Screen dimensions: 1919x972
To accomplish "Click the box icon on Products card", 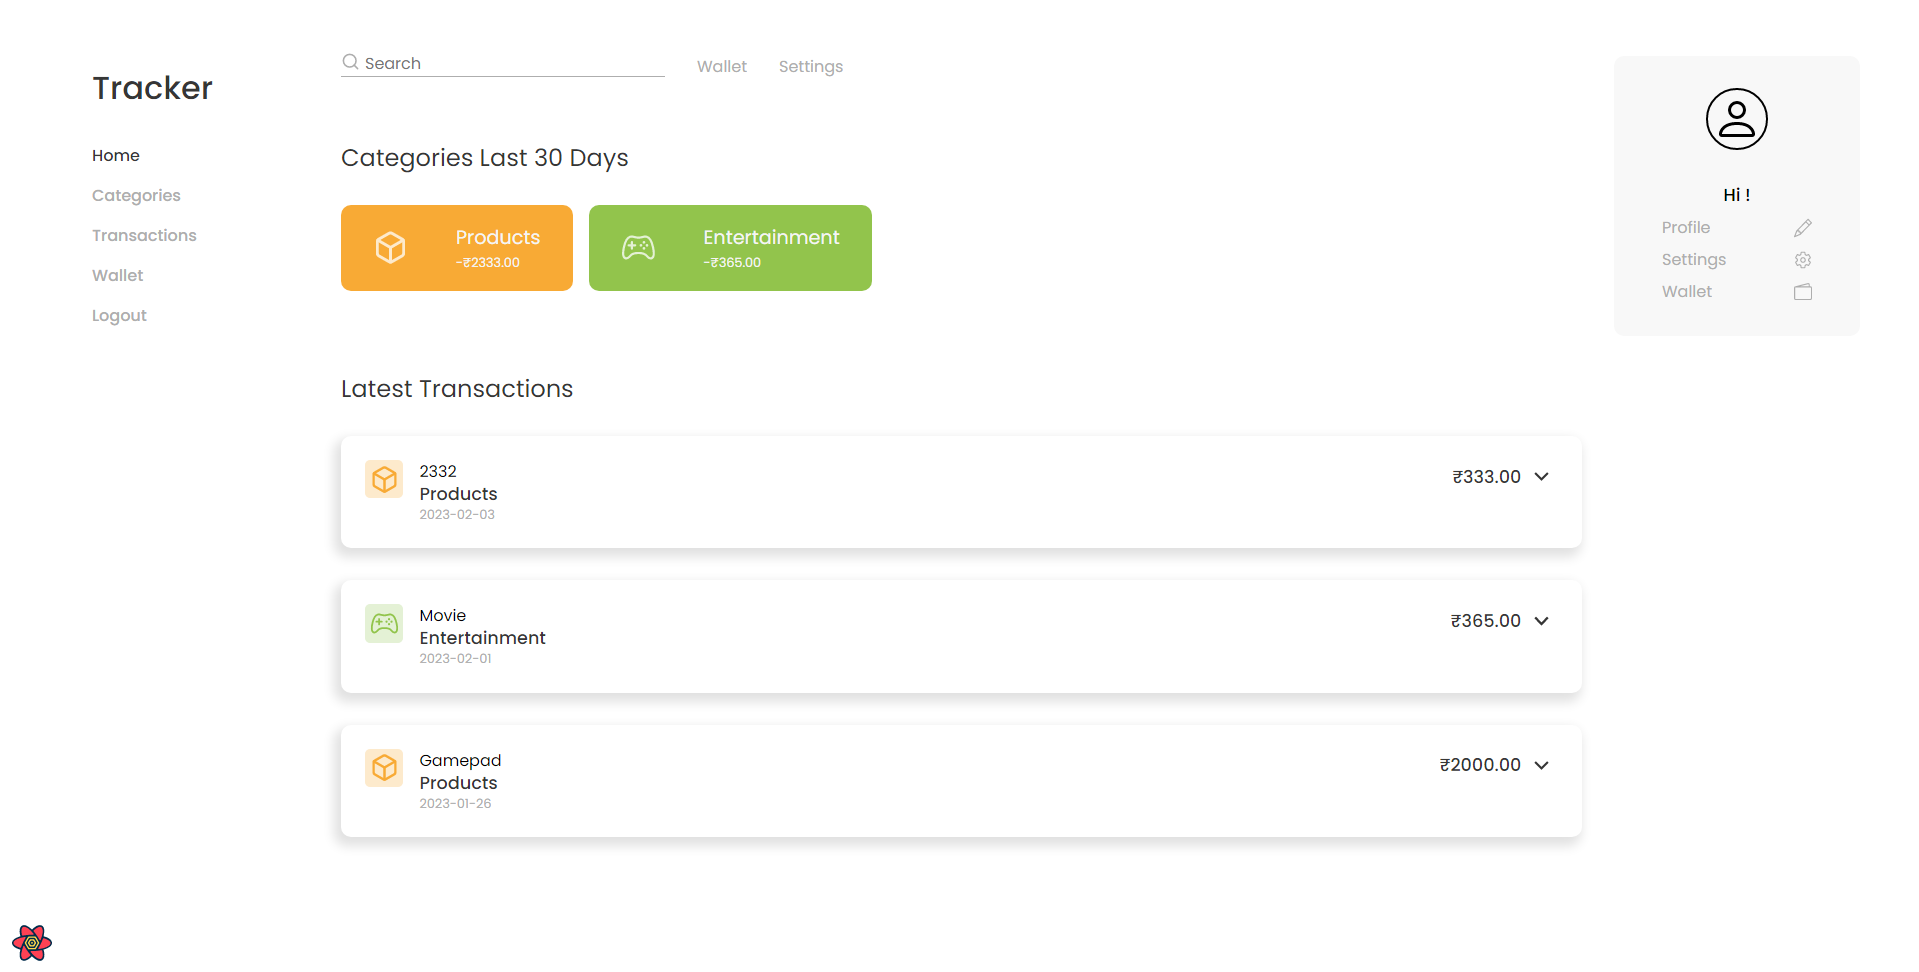I will [391, 247].
